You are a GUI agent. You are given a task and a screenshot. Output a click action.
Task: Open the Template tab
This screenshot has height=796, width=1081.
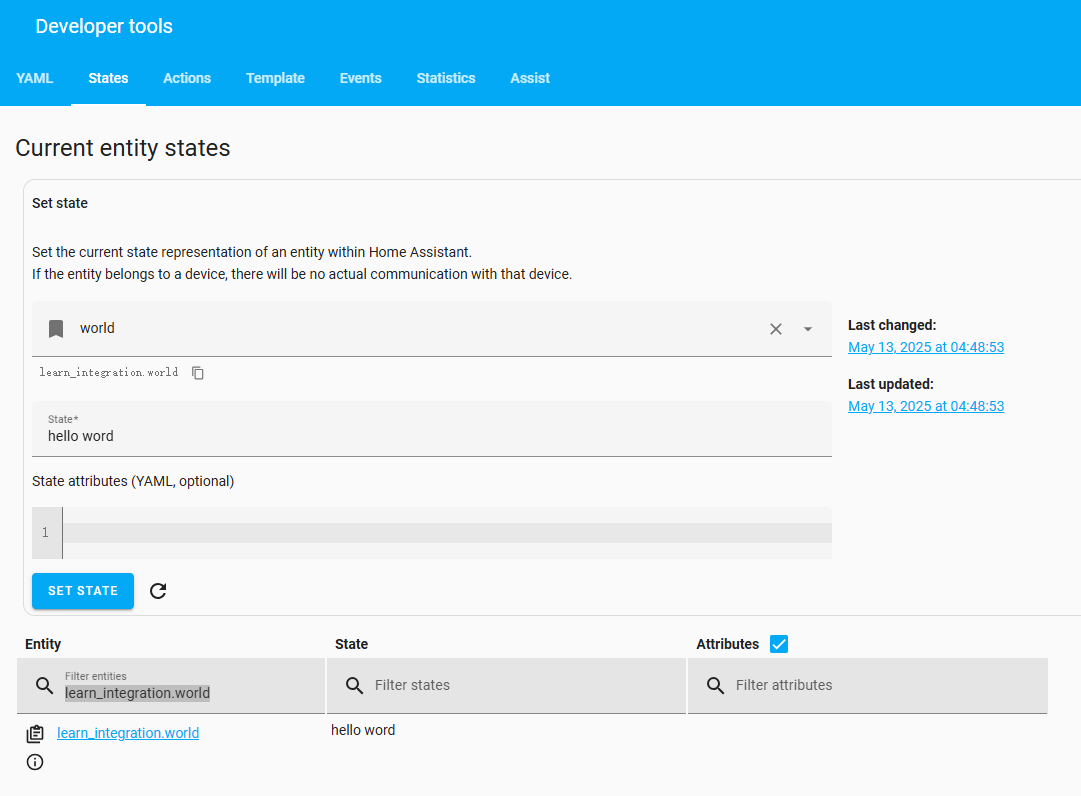click(275, 78)
